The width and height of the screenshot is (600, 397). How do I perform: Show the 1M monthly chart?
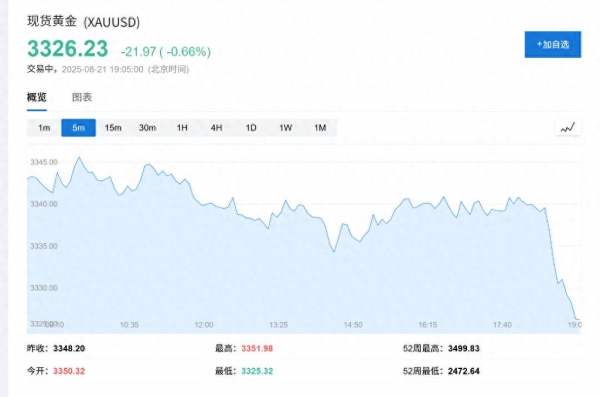(x=320, y=127)
